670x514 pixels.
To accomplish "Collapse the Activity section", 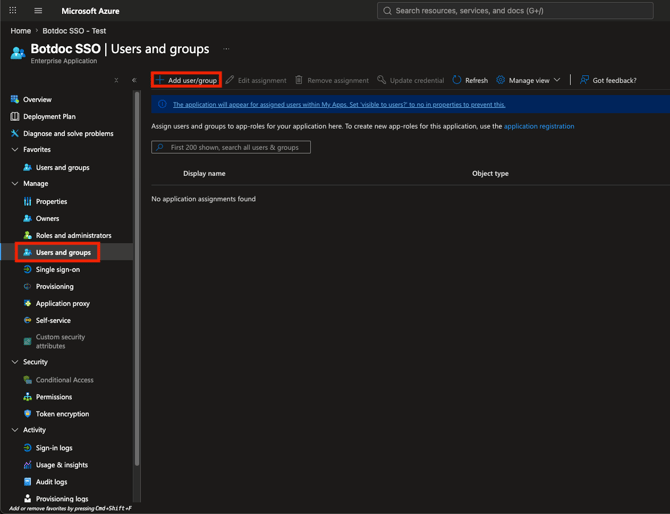I will click(15, 430).
